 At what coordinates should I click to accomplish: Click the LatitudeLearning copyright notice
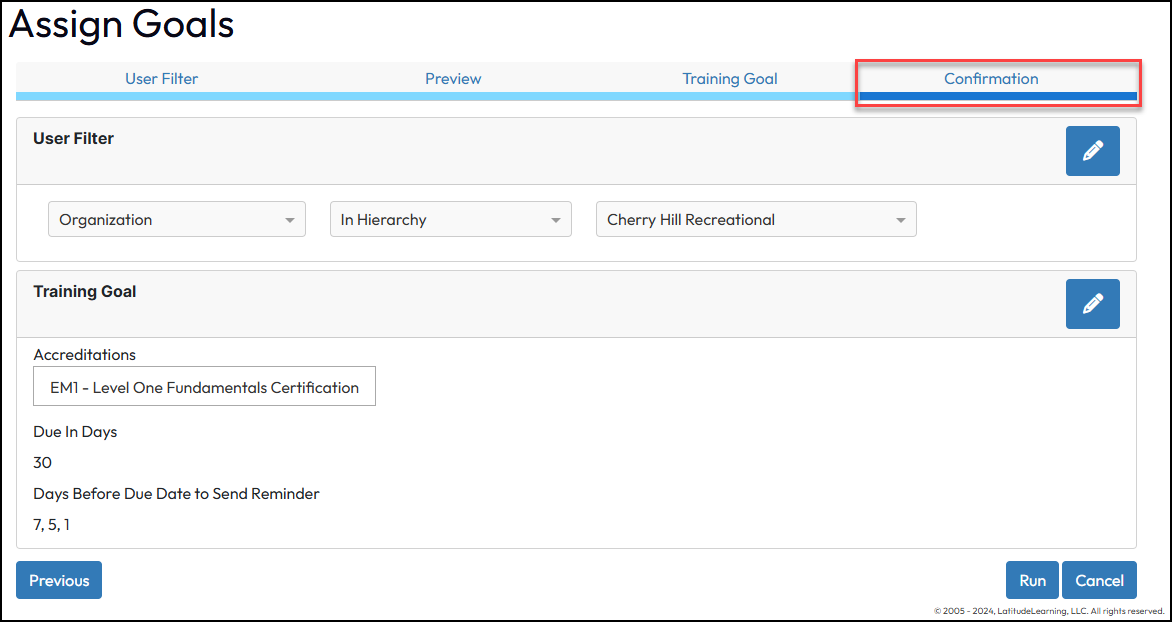(1048, 611)
